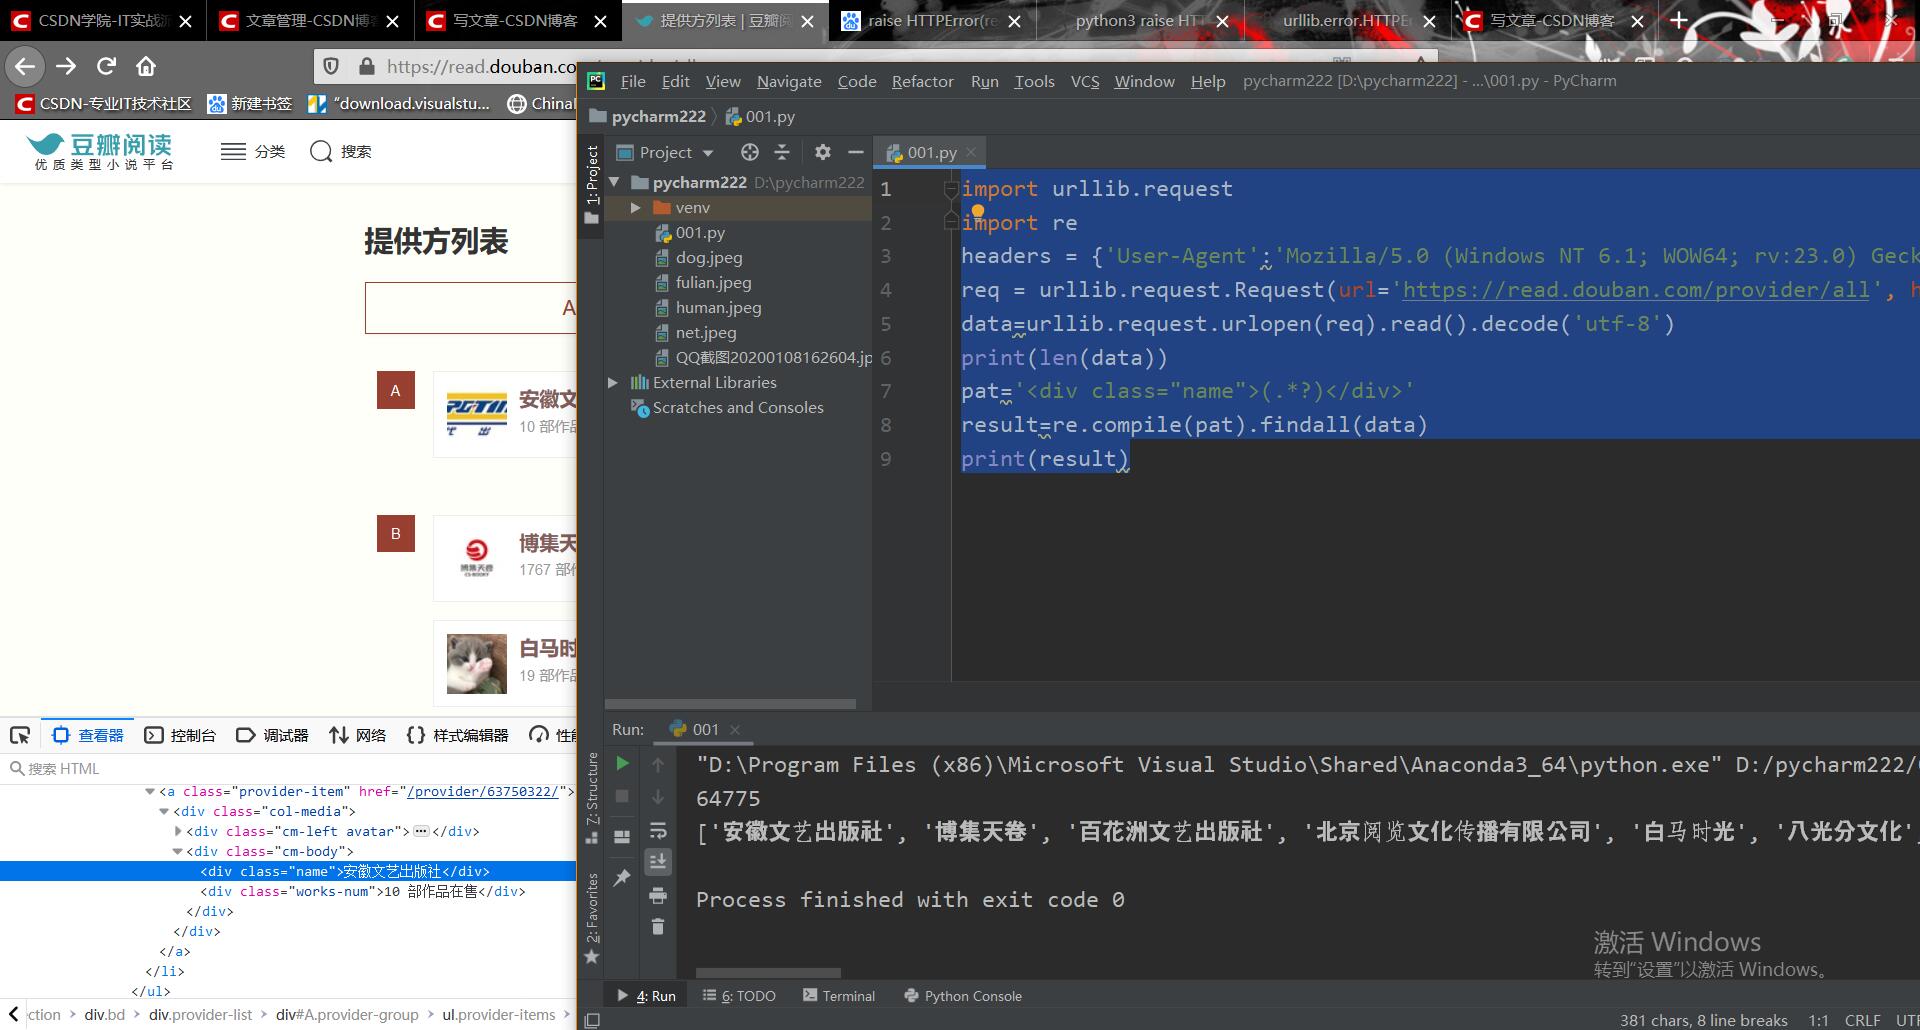This screenshot has height=1030, width=1920.
Task: Toggle soft-wrap in Run console
Action: (x=658, y=830)
